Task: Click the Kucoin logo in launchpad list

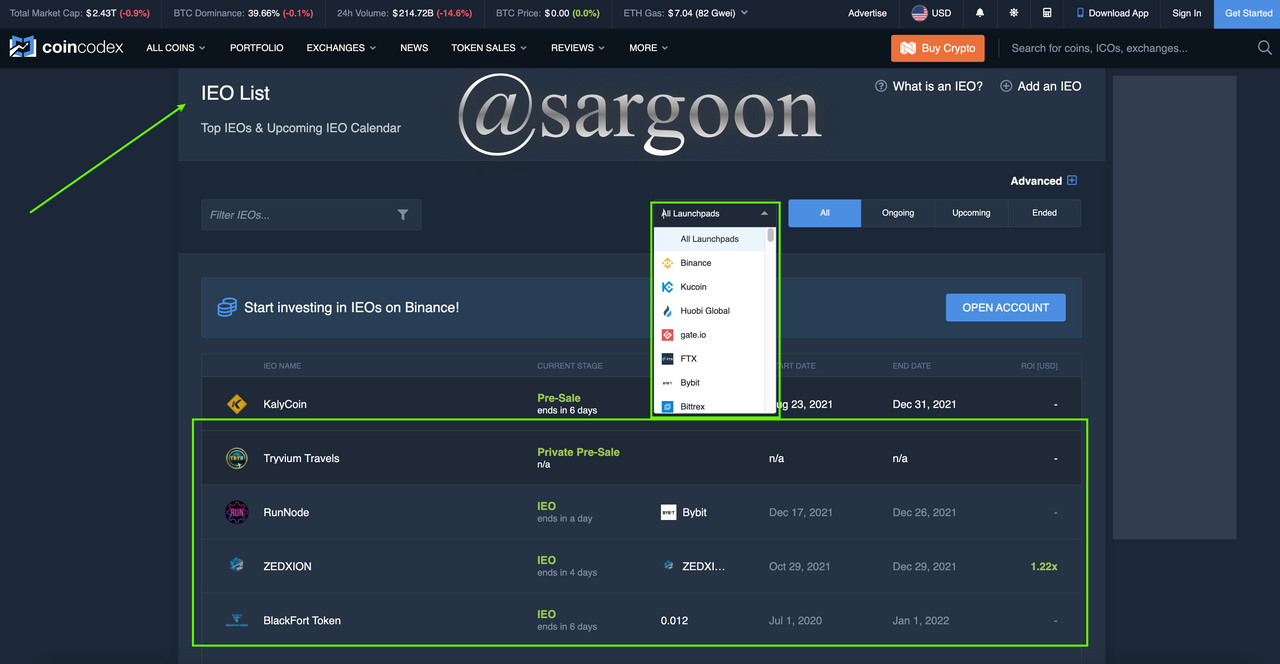Action: pos(668,287)
